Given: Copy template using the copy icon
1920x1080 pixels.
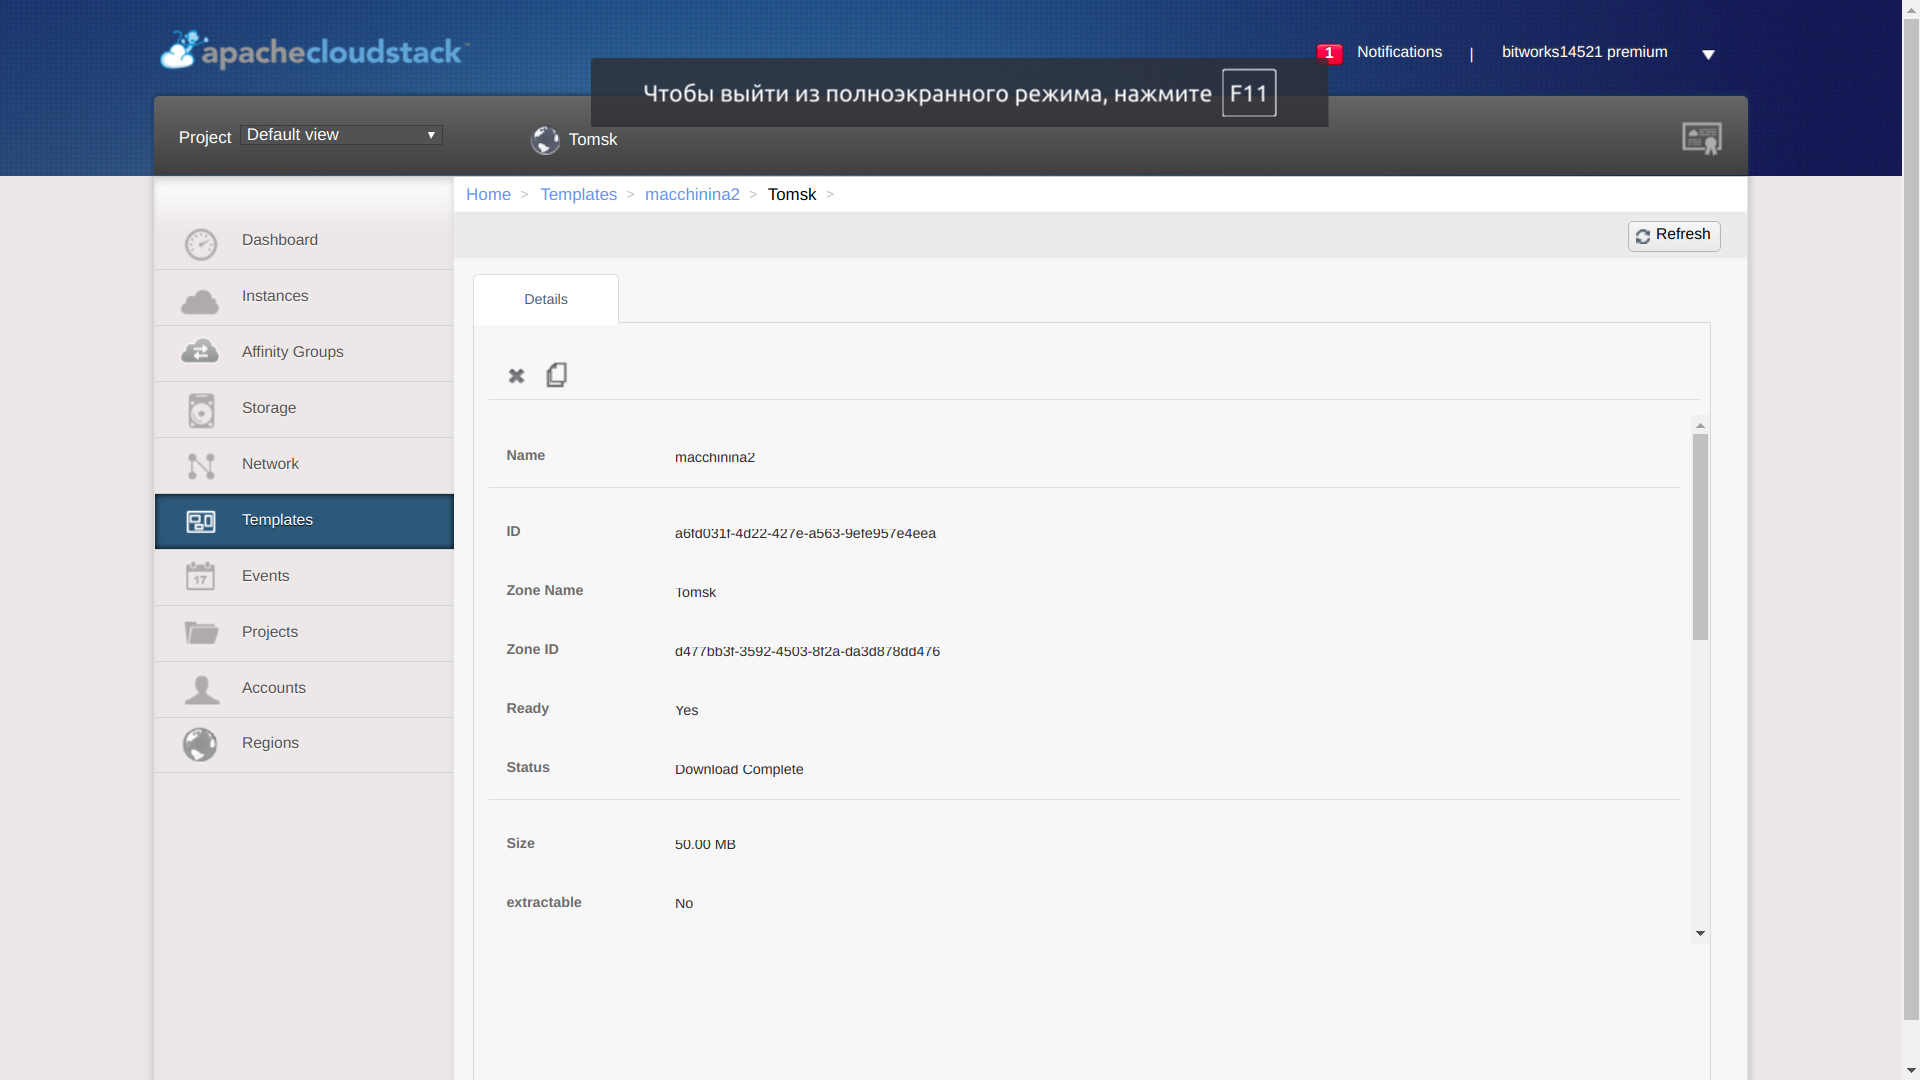Looking at the screenshot, I should click(557, 375).
